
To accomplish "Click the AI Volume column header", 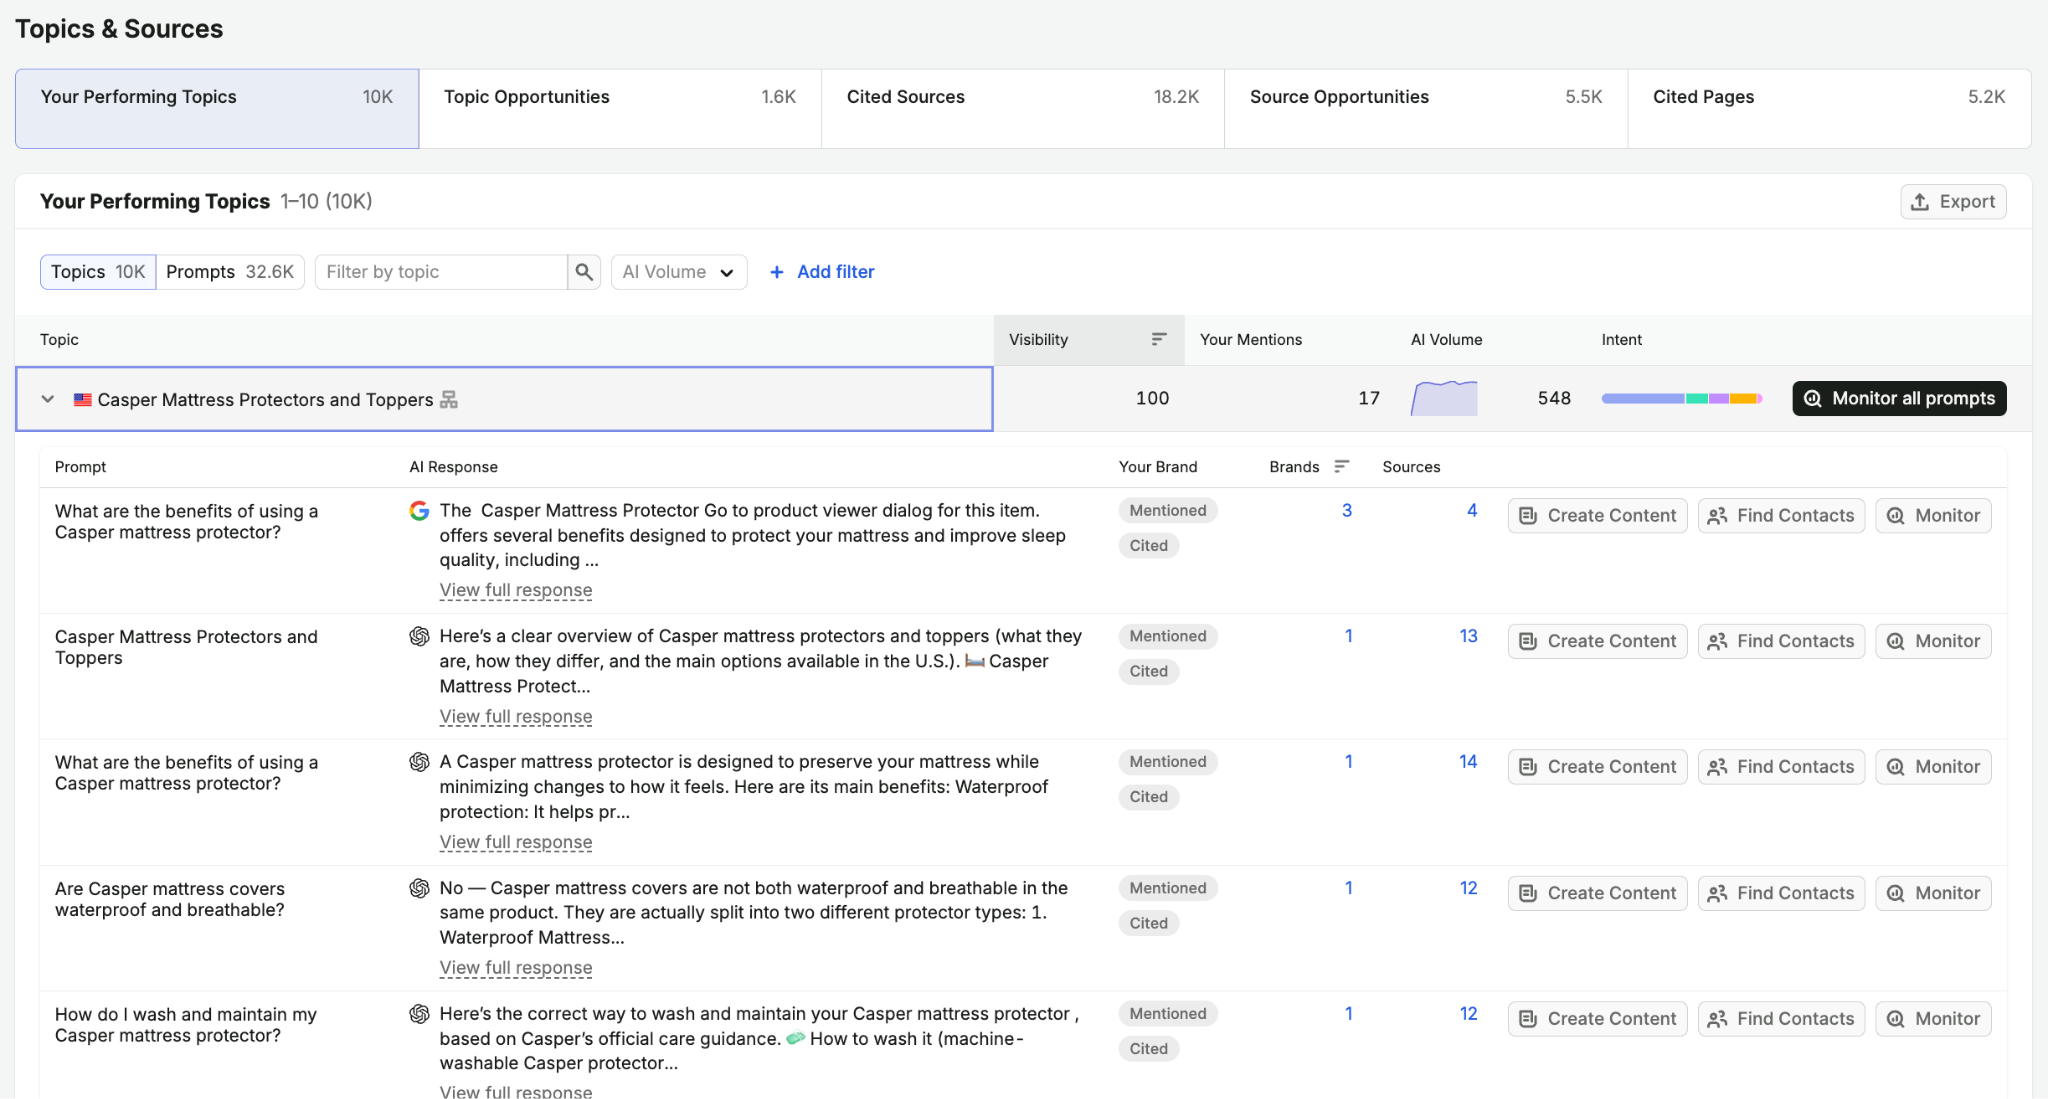I will click(1446, 340).
